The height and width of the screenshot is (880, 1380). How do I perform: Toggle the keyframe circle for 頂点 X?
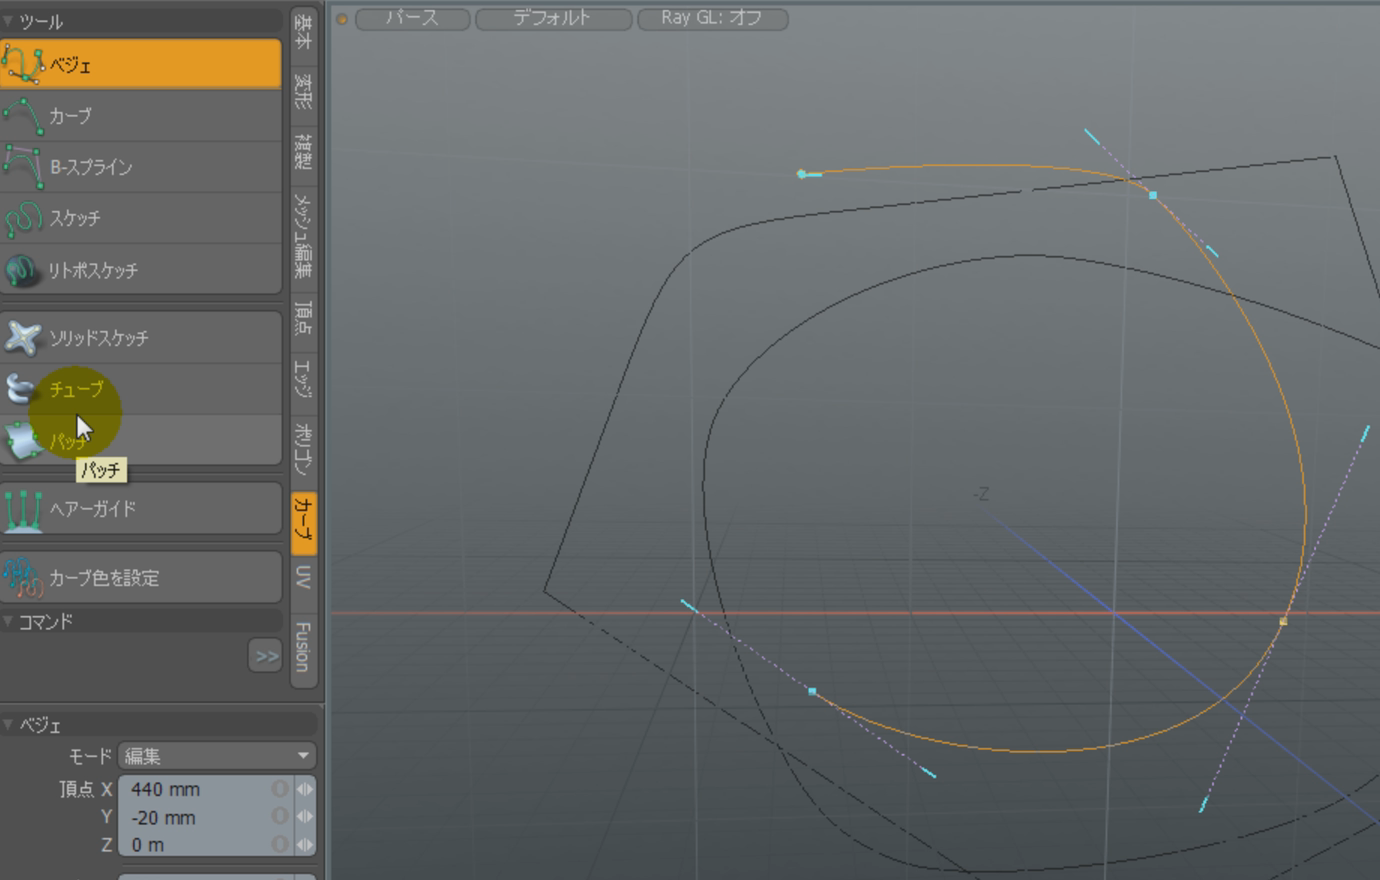[280, 789]
